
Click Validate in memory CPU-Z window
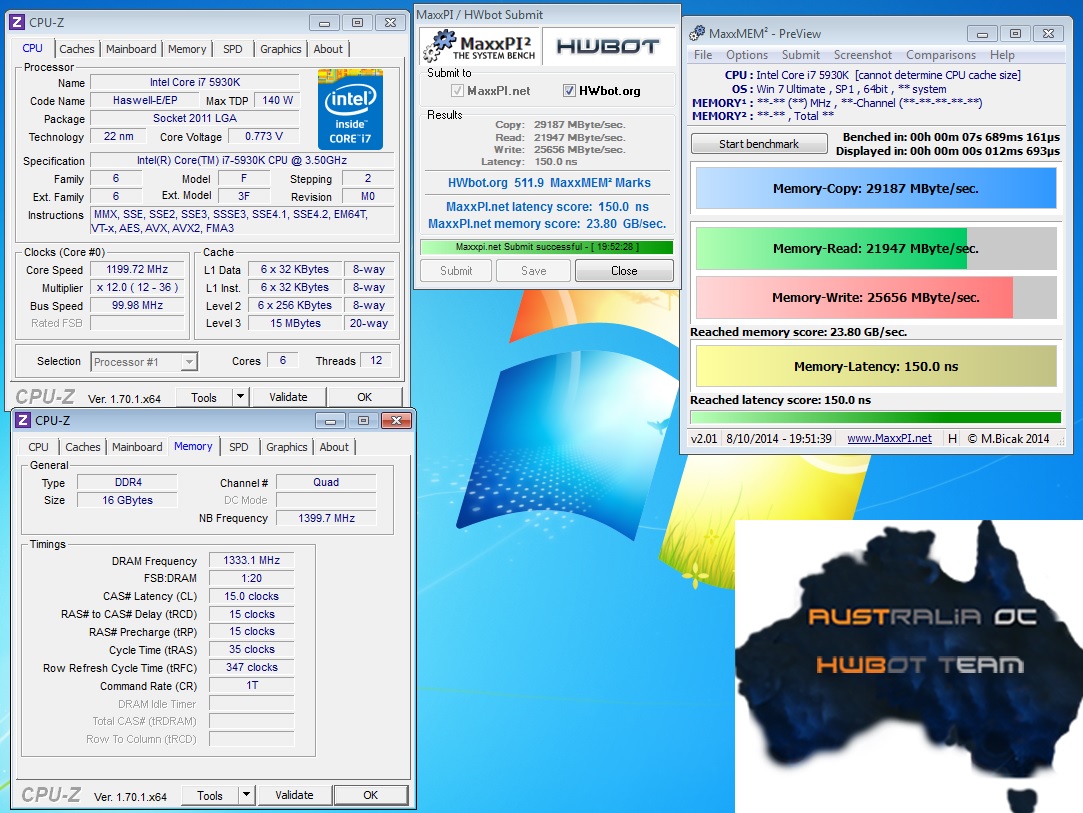point(294,795)
